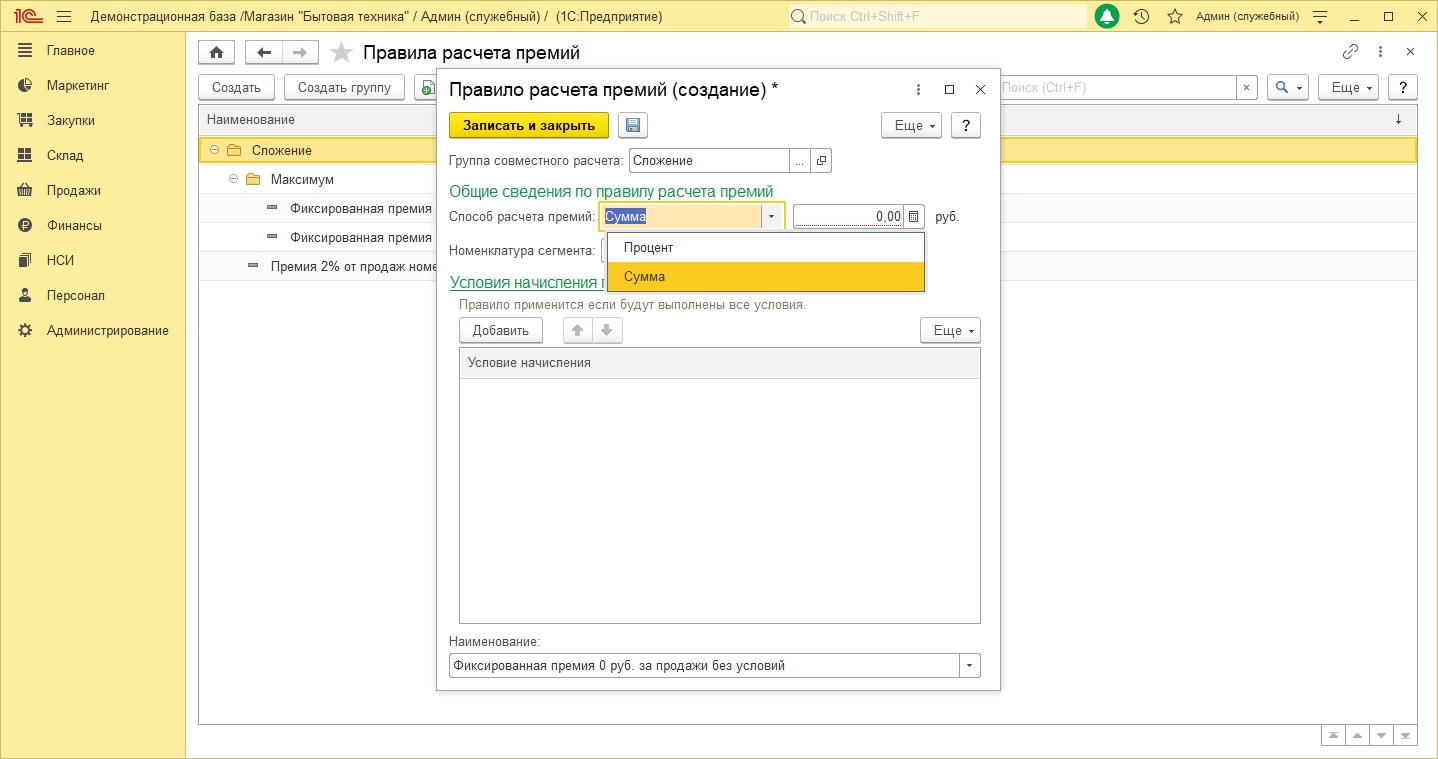Open the Админ (служебный) user menu

point(1247,17)
